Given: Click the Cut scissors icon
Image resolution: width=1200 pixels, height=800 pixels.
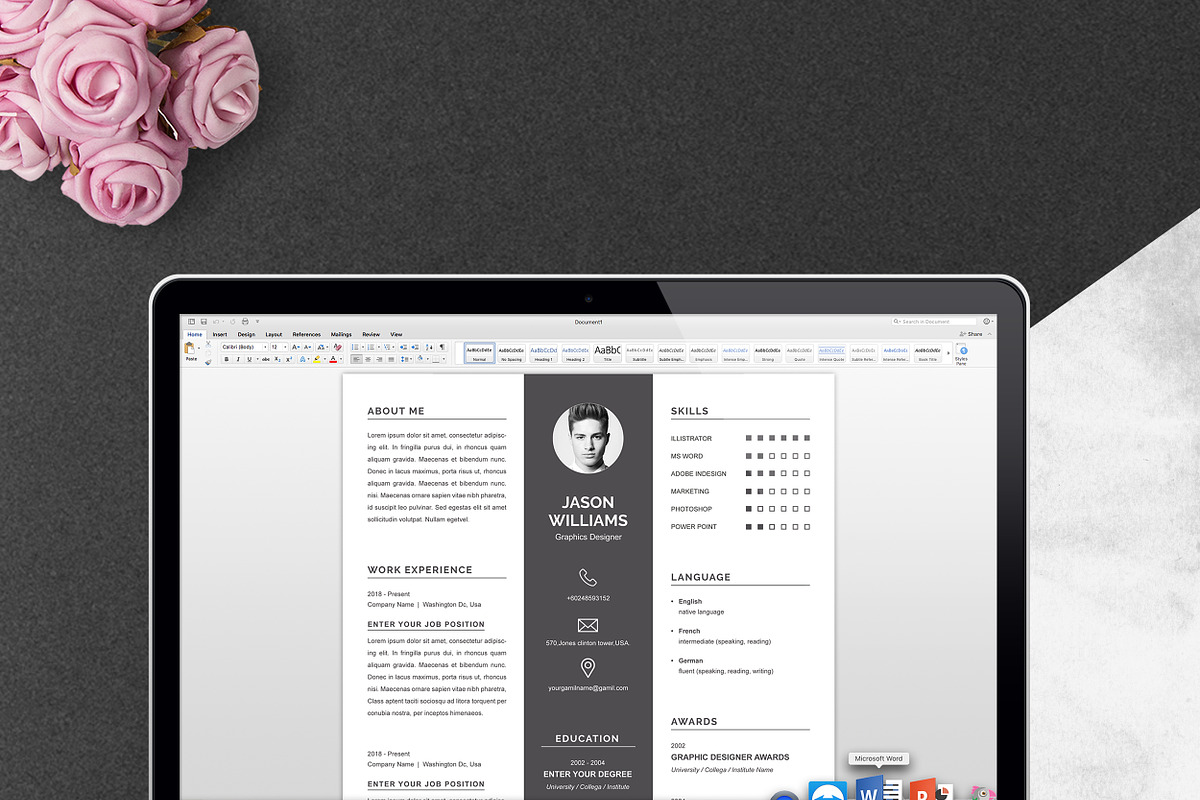Looking at the screenshot, I should click(208, 344).
